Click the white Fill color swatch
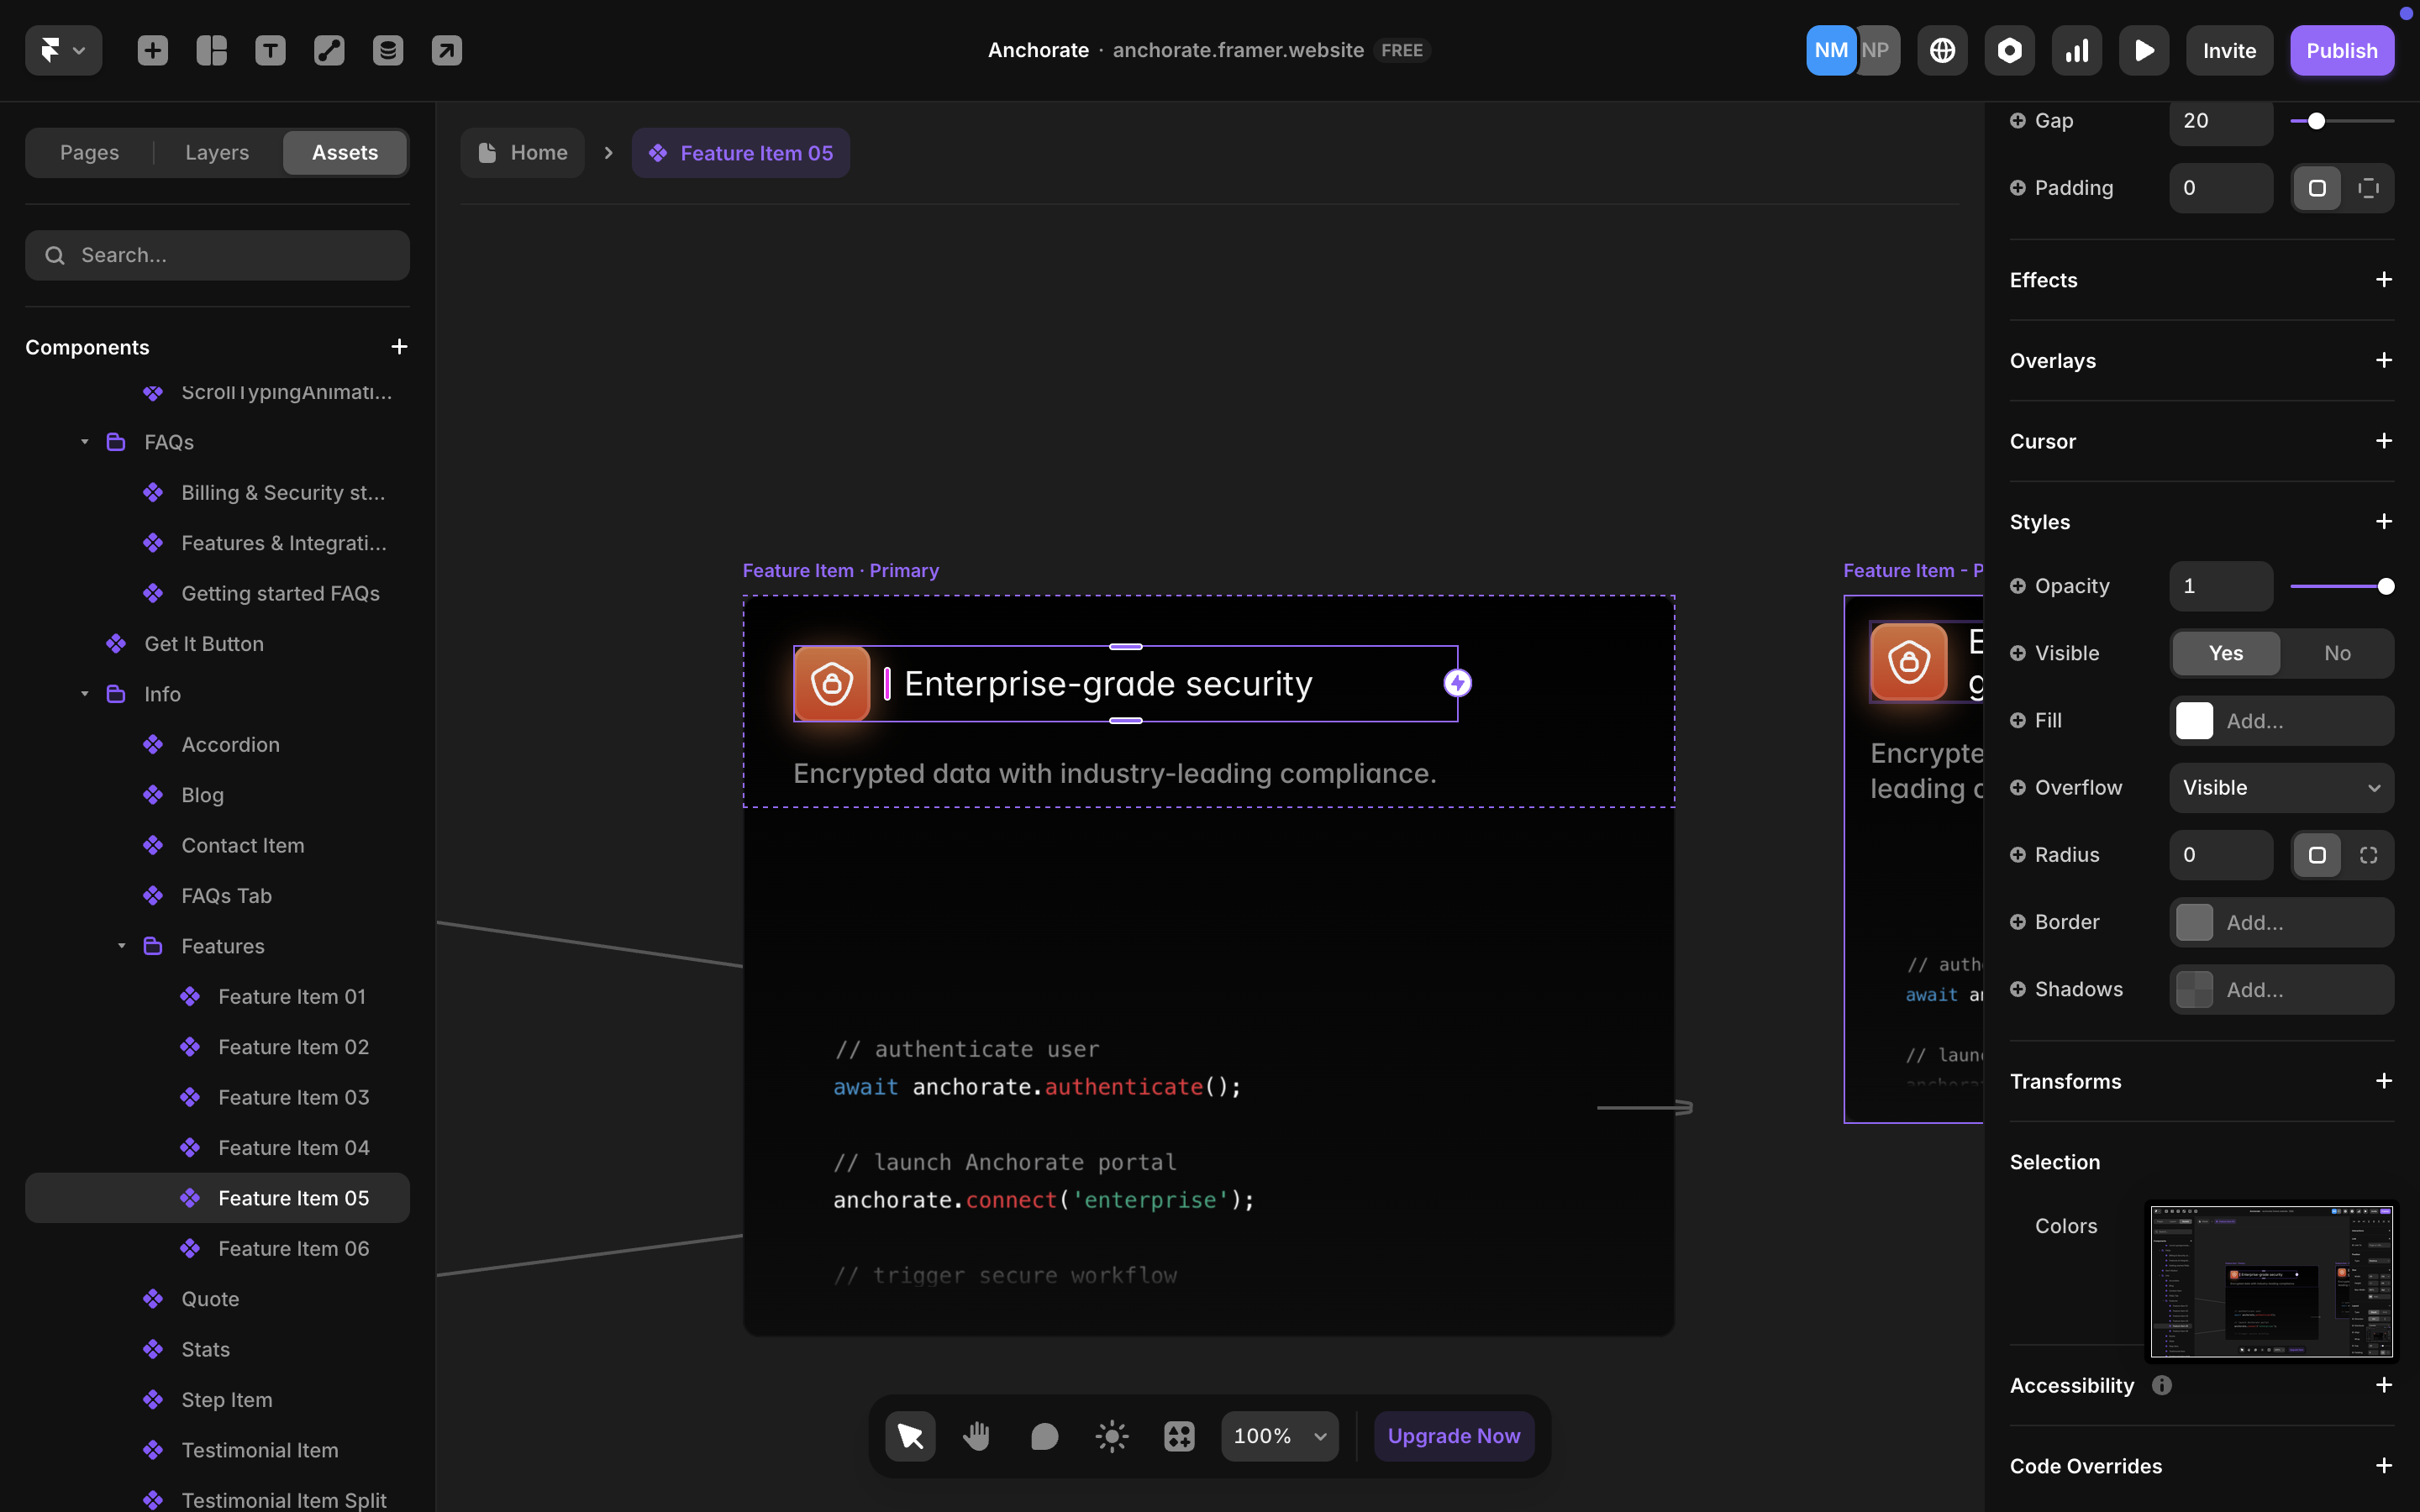 tap(2194, 721)
